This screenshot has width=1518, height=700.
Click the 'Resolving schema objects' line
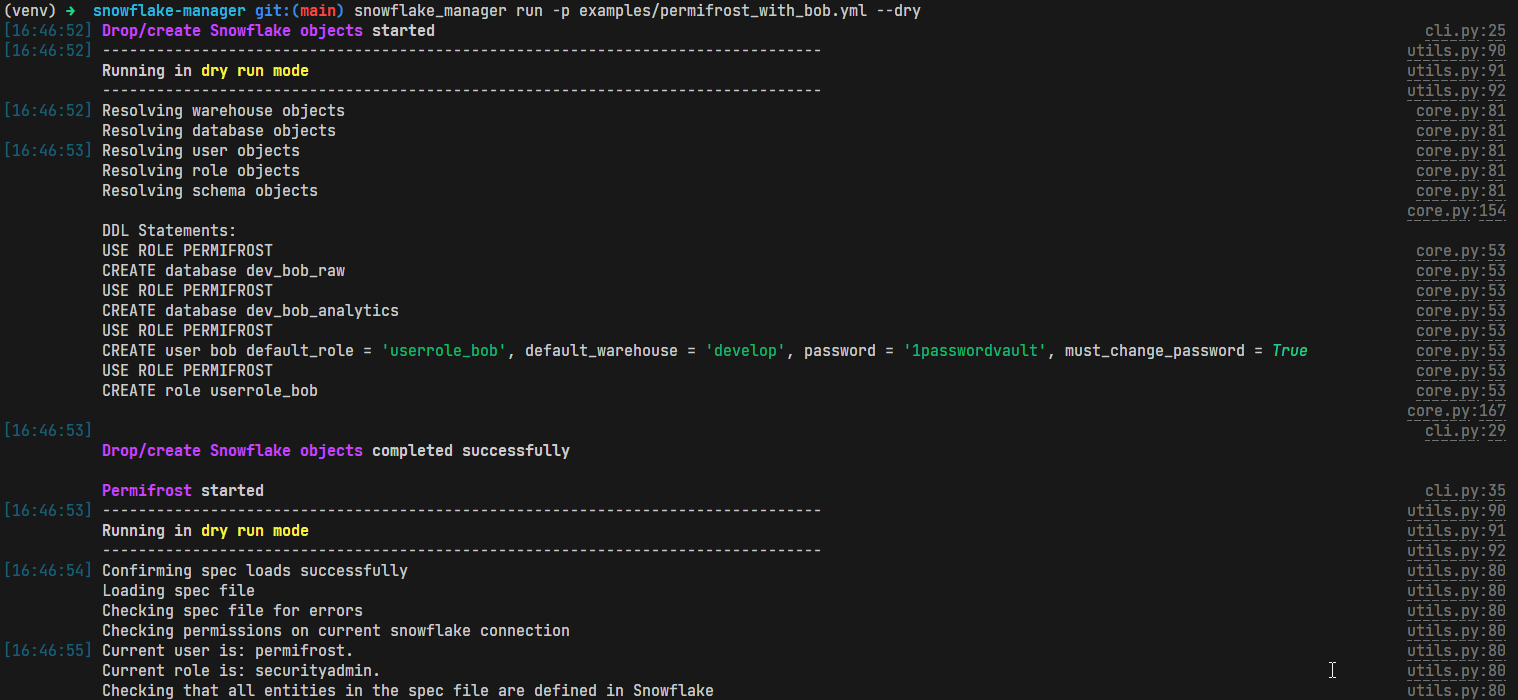click(x=210, y=191)
